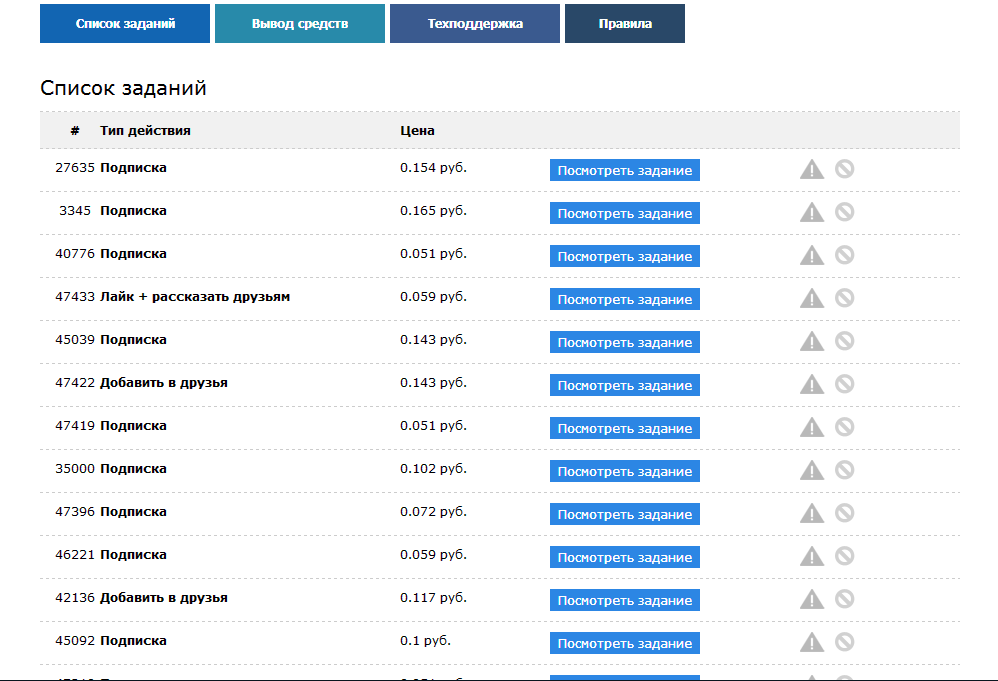Open the Список заданий tab
998x681 pixels.
coord(125,24)
